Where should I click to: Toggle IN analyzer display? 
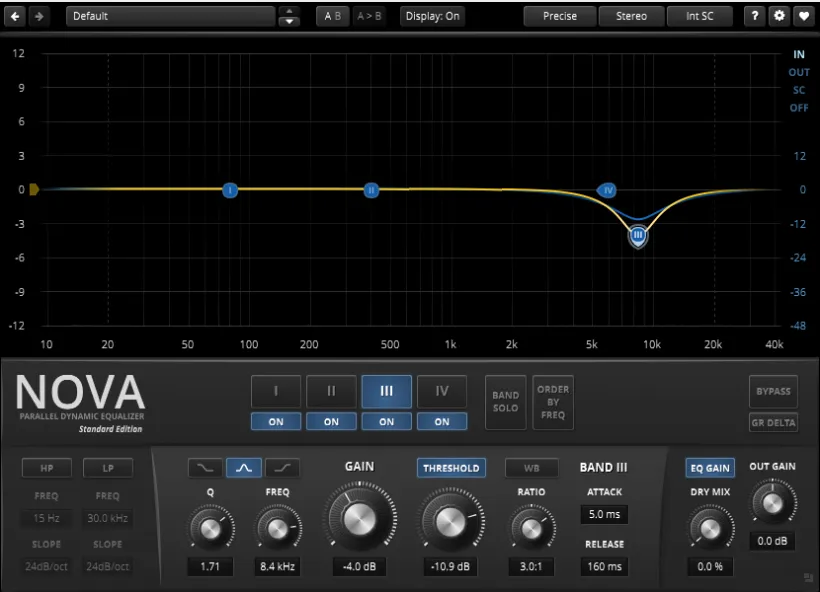coord(799,54)
